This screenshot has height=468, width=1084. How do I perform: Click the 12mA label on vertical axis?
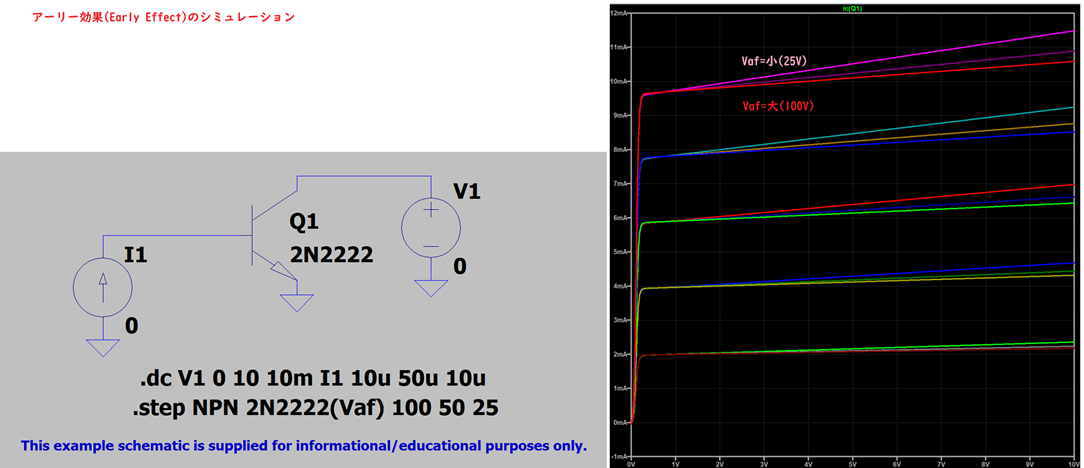(618, 14)
